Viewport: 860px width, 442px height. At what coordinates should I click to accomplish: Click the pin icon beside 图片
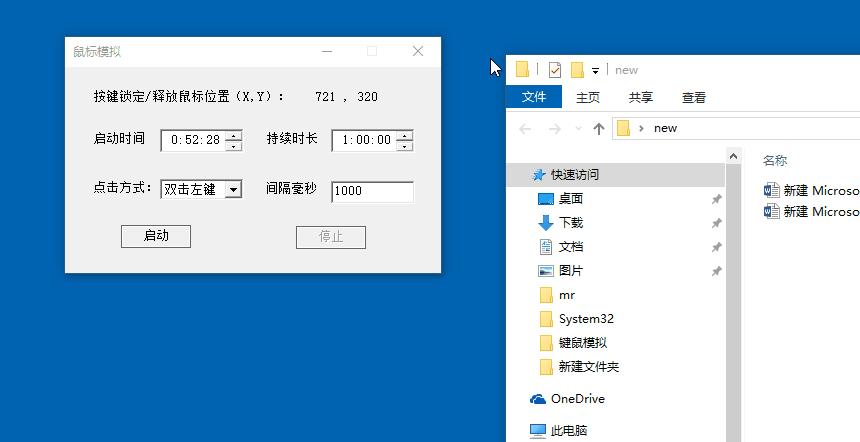click(716, 271)
